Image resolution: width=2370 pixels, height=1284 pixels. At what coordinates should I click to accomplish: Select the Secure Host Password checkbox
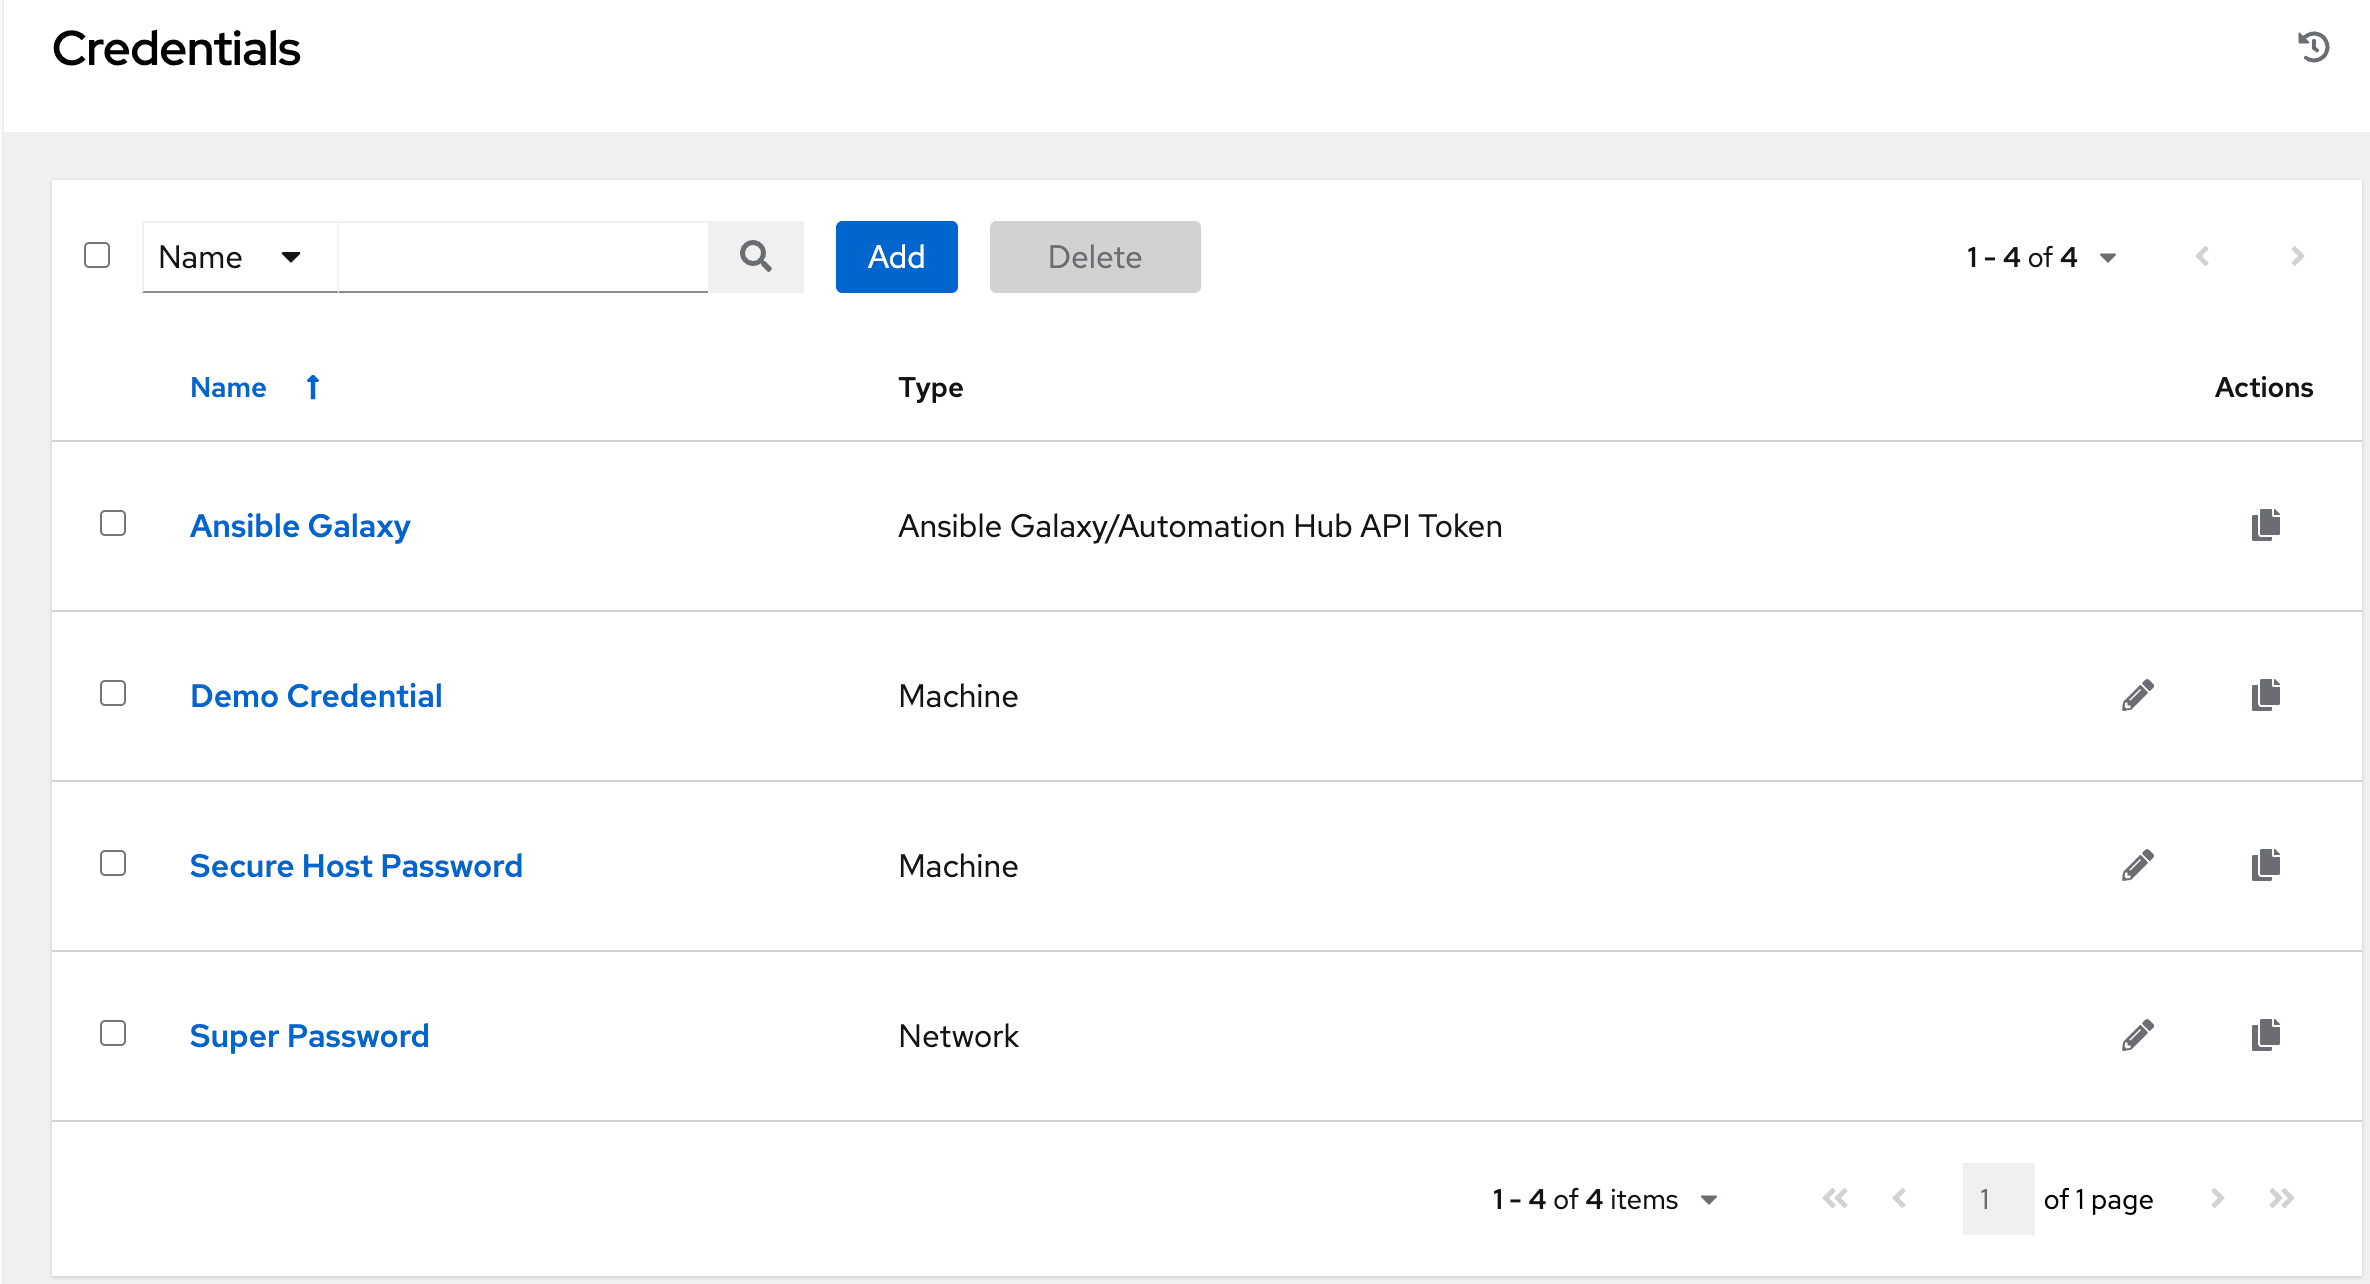tap(113, 863)
